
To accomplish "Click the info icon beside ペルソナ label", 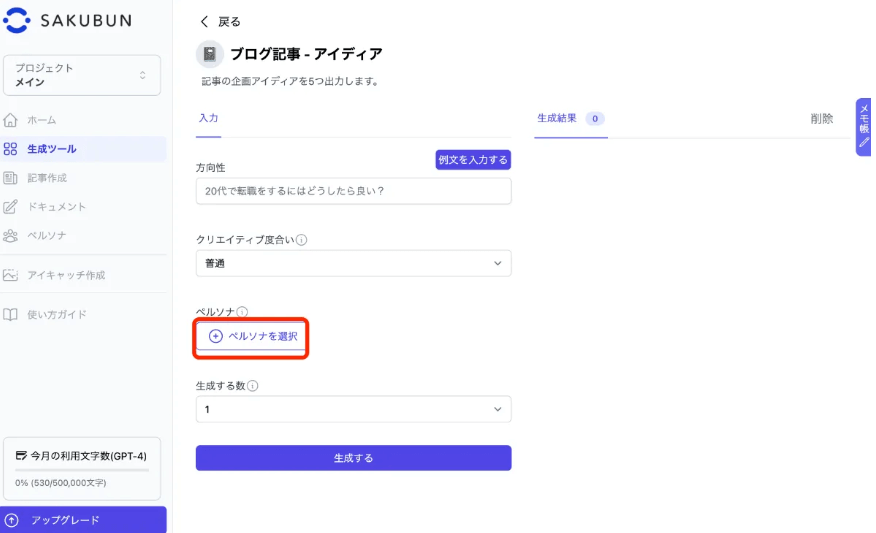I will tap(242, 312).
